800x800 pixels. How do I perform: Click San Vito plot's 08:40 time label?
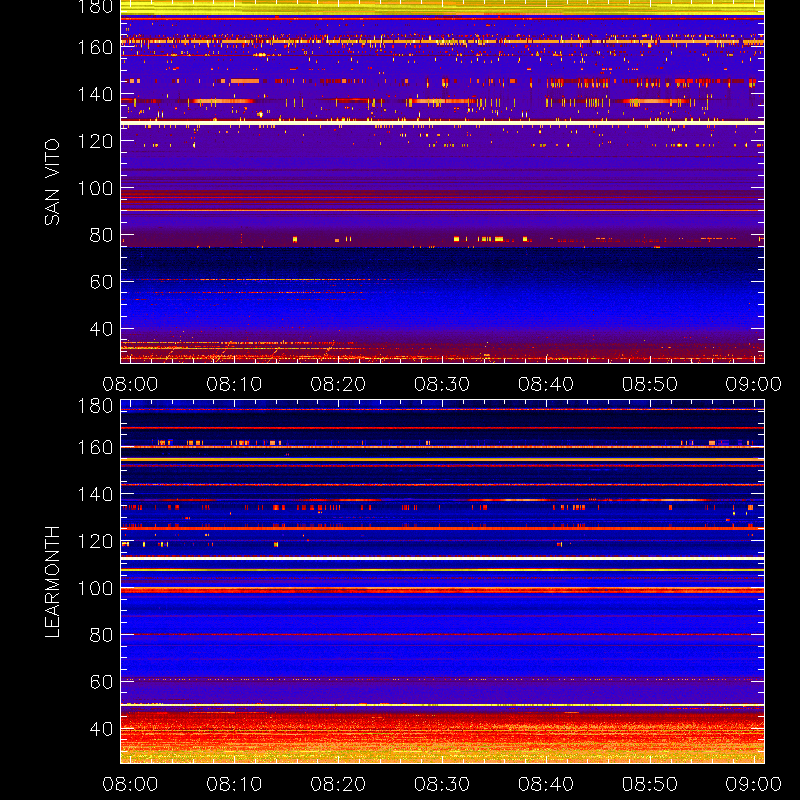(546, 384)
